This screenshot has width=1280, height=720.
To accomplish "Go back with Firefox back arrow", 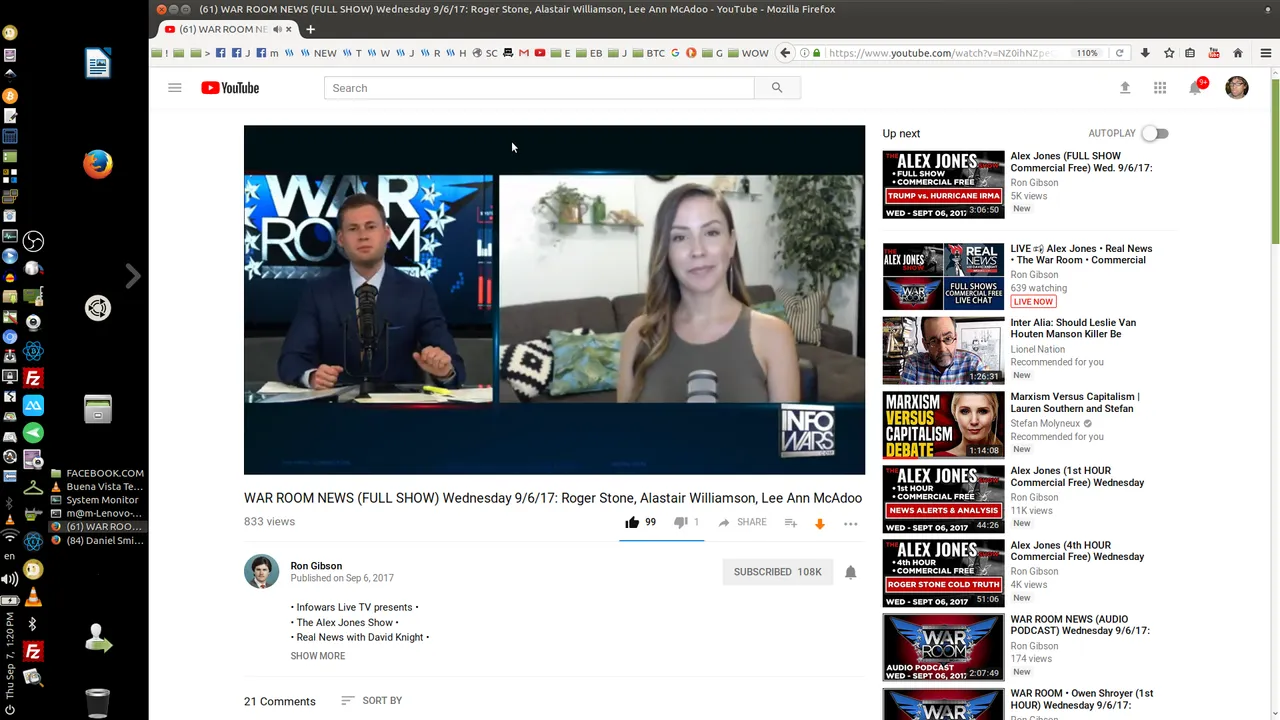I will 785,53.
